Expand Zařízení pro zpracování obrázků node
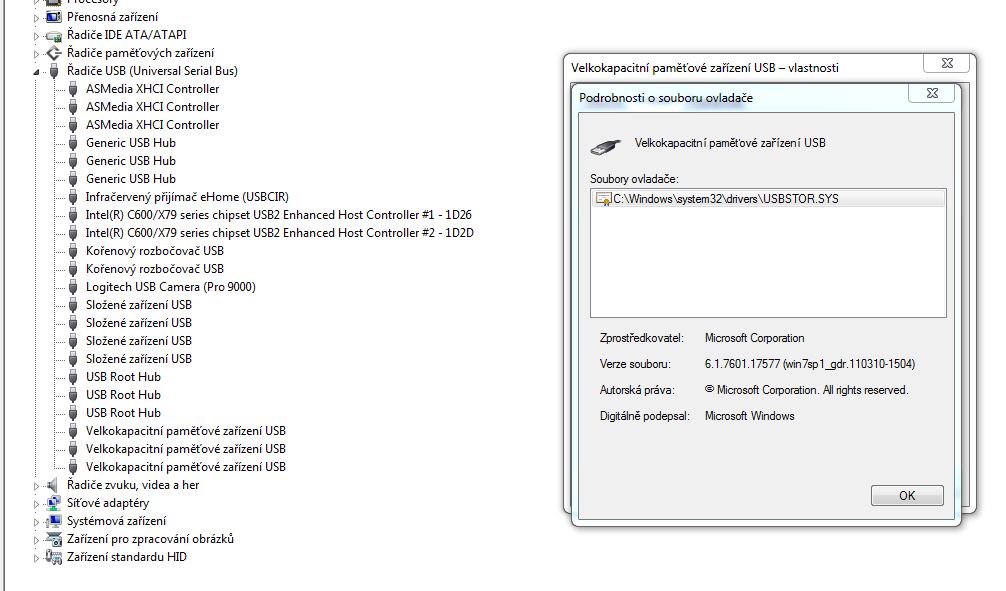The image size is (1006, 591). 37,540
